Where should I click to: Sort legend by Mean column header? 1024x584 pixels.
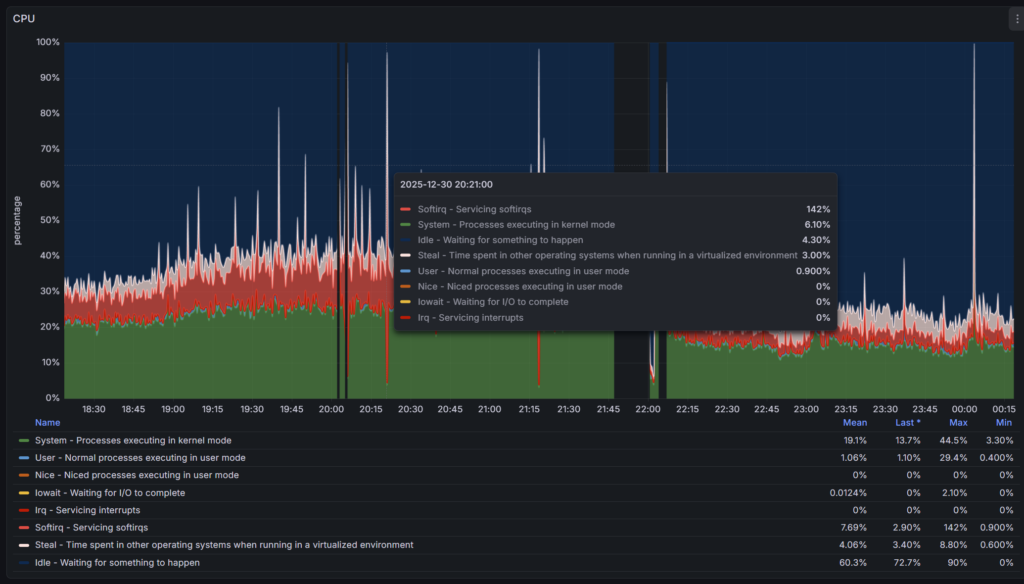tap(853, 422)
